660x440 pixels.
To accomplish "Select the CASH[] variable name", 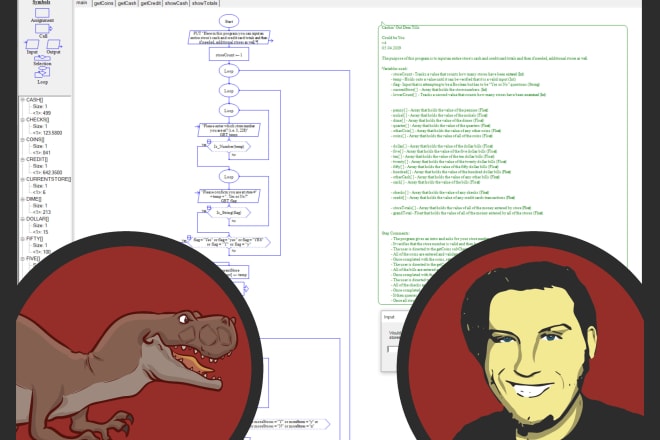I will 35,100.
